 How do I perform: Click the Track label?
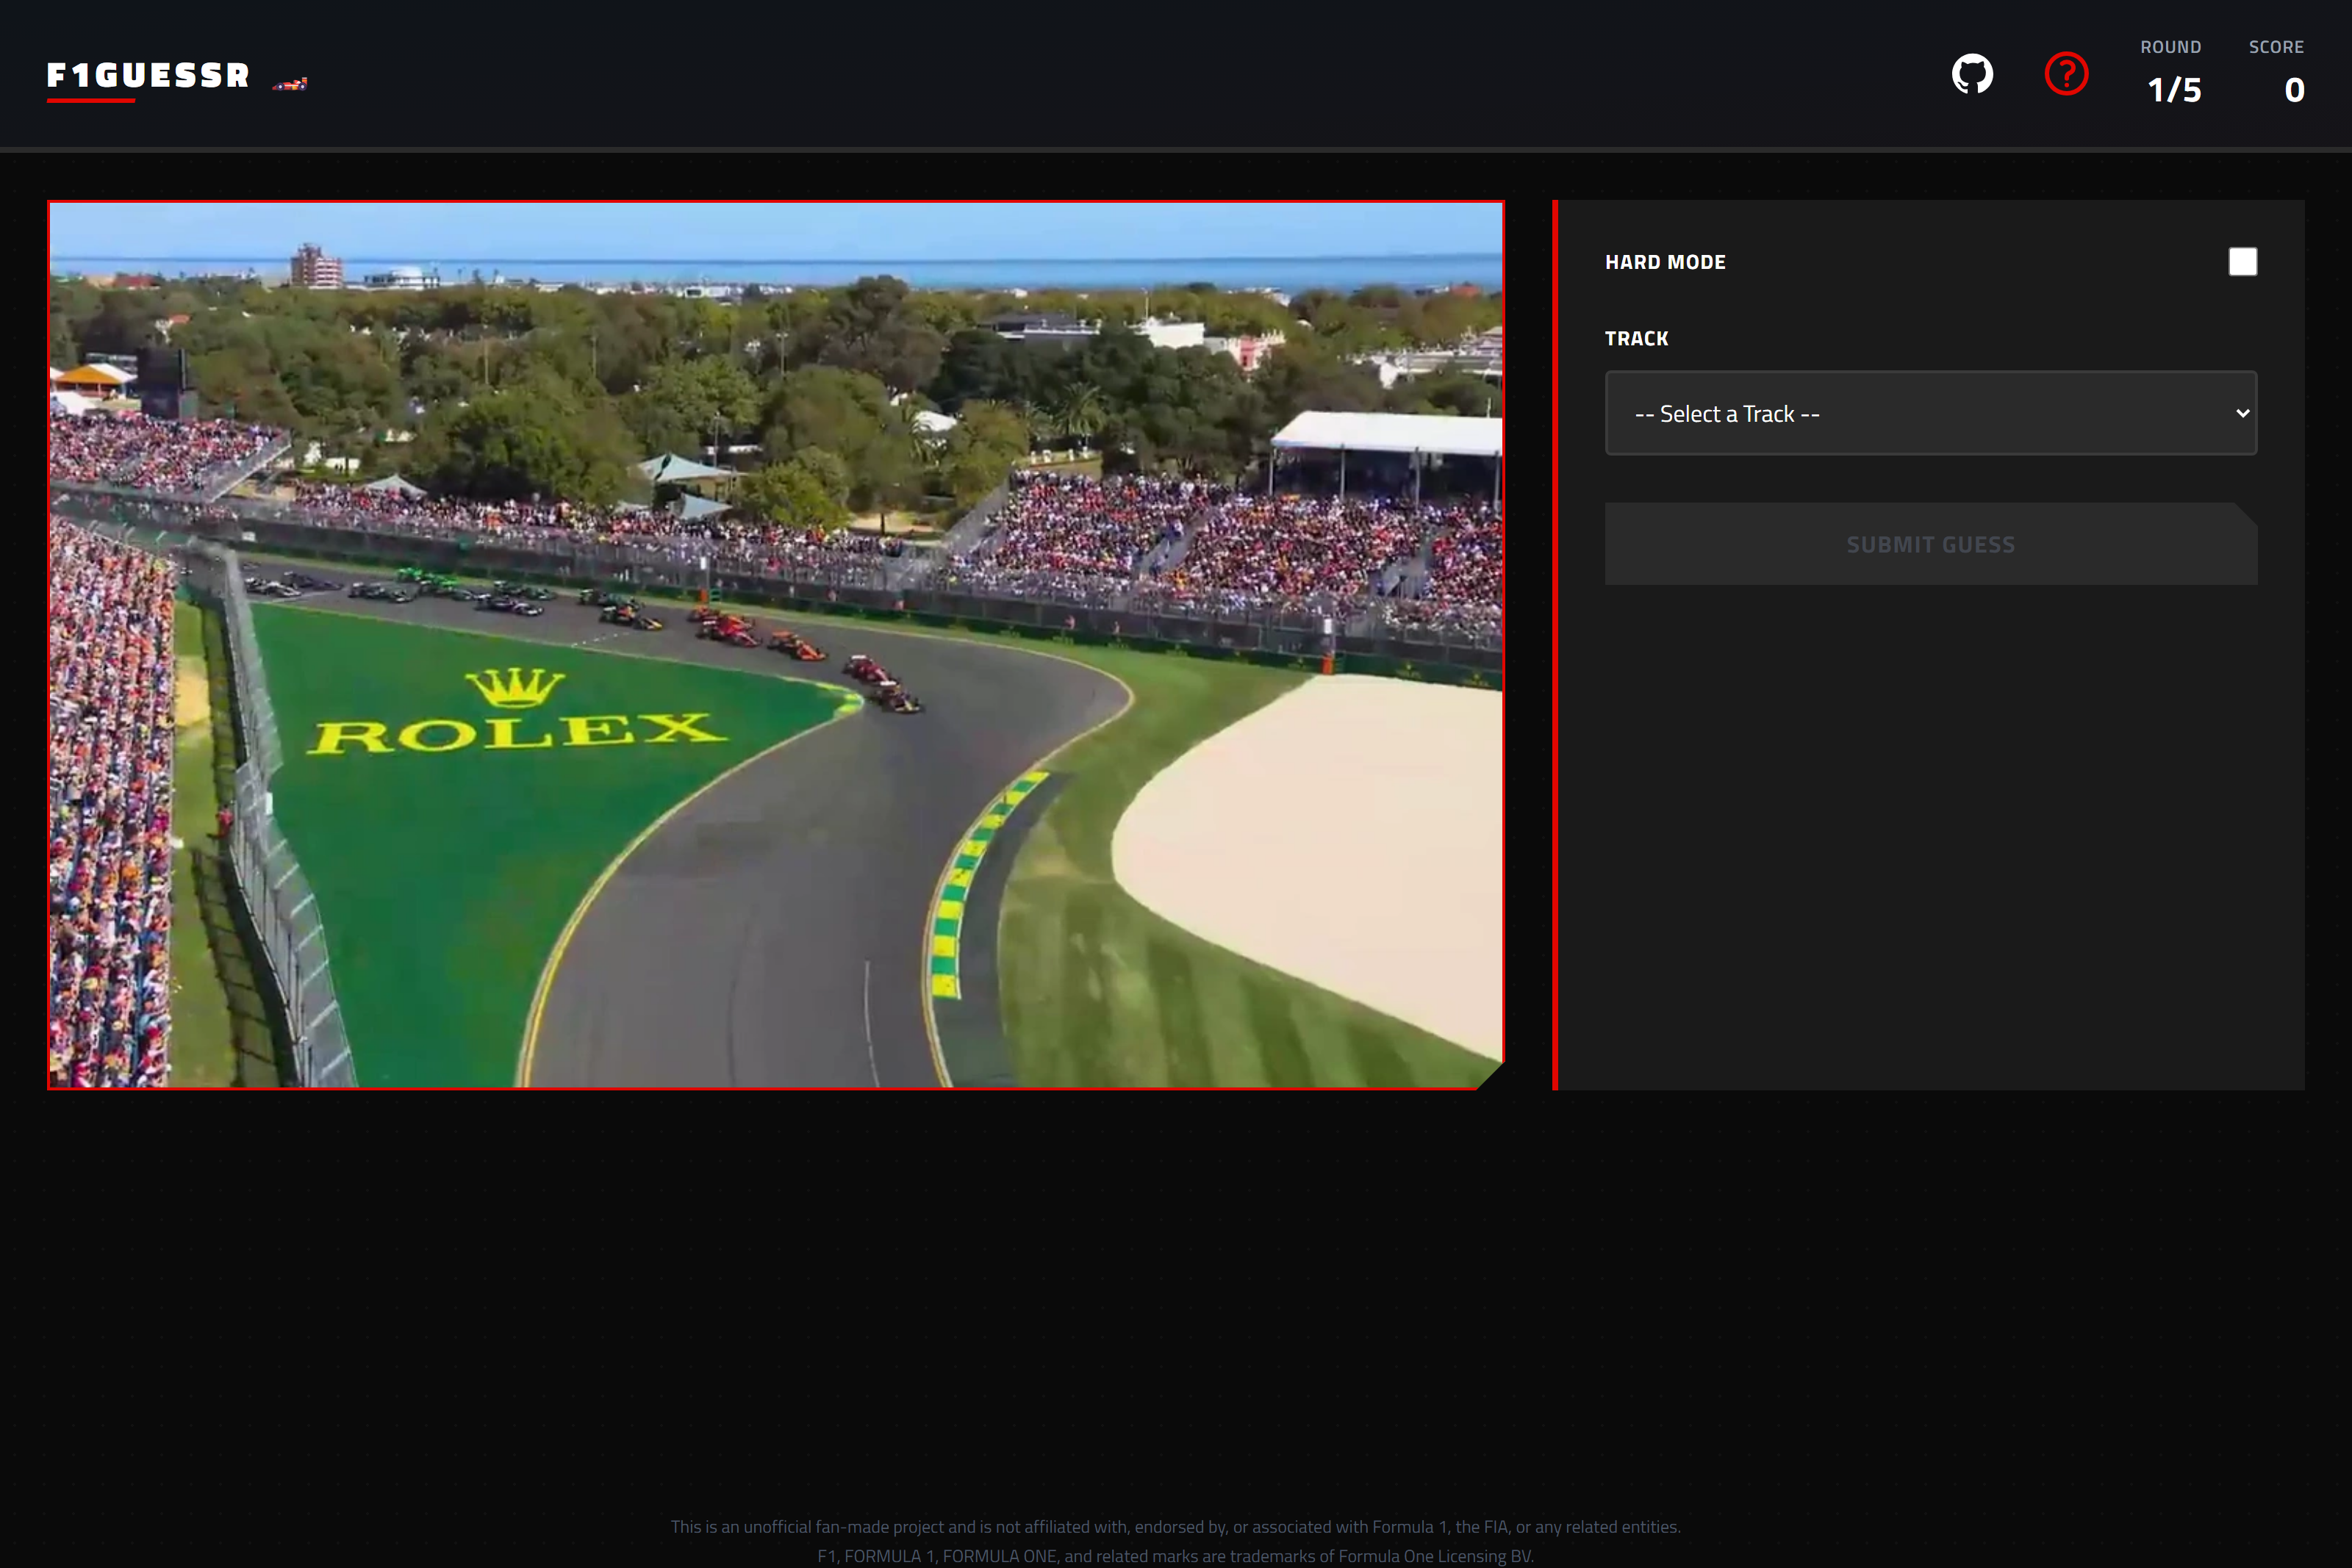[1636, 338]
